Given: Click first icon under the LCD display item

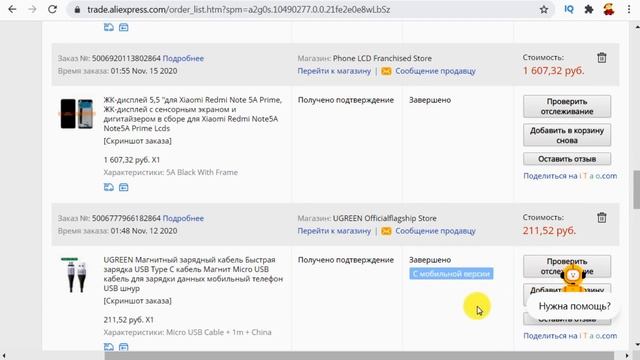Looking at the screenshot, I should pos(109,187).
